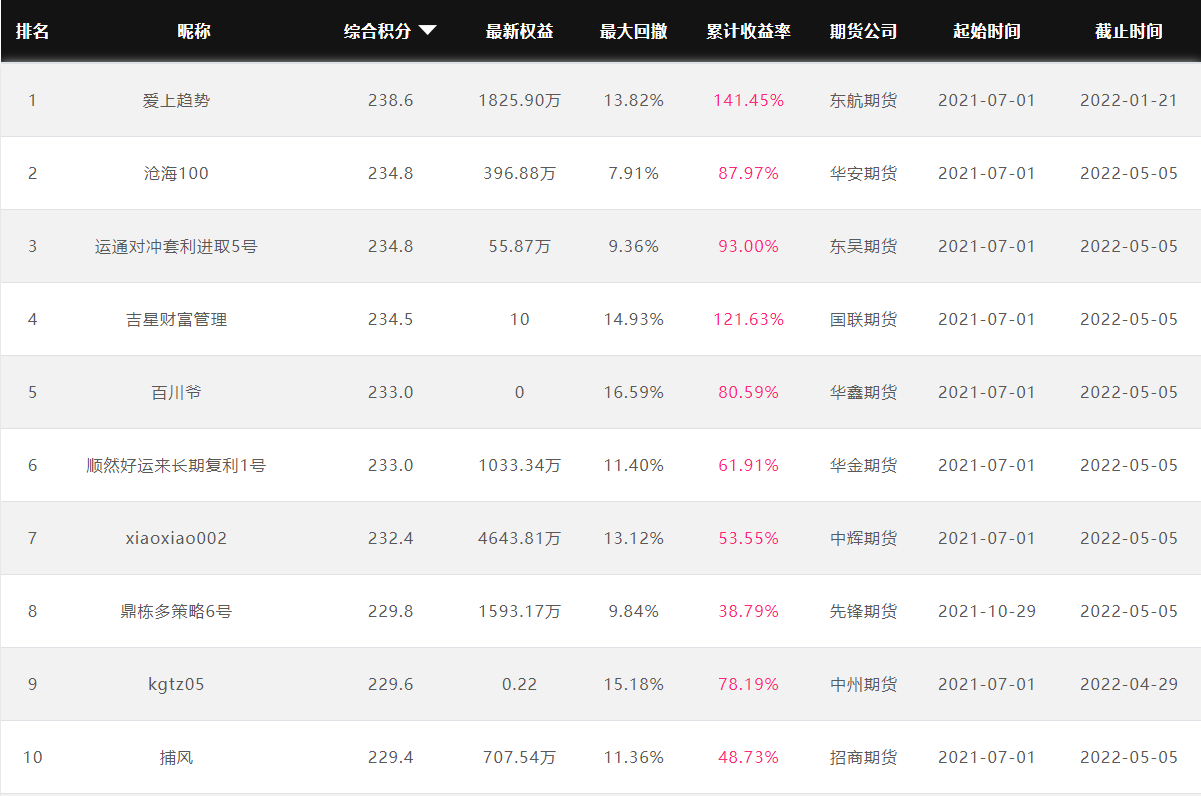
Task: Click the 1033.34万 equity value
Action: (519, 465)
